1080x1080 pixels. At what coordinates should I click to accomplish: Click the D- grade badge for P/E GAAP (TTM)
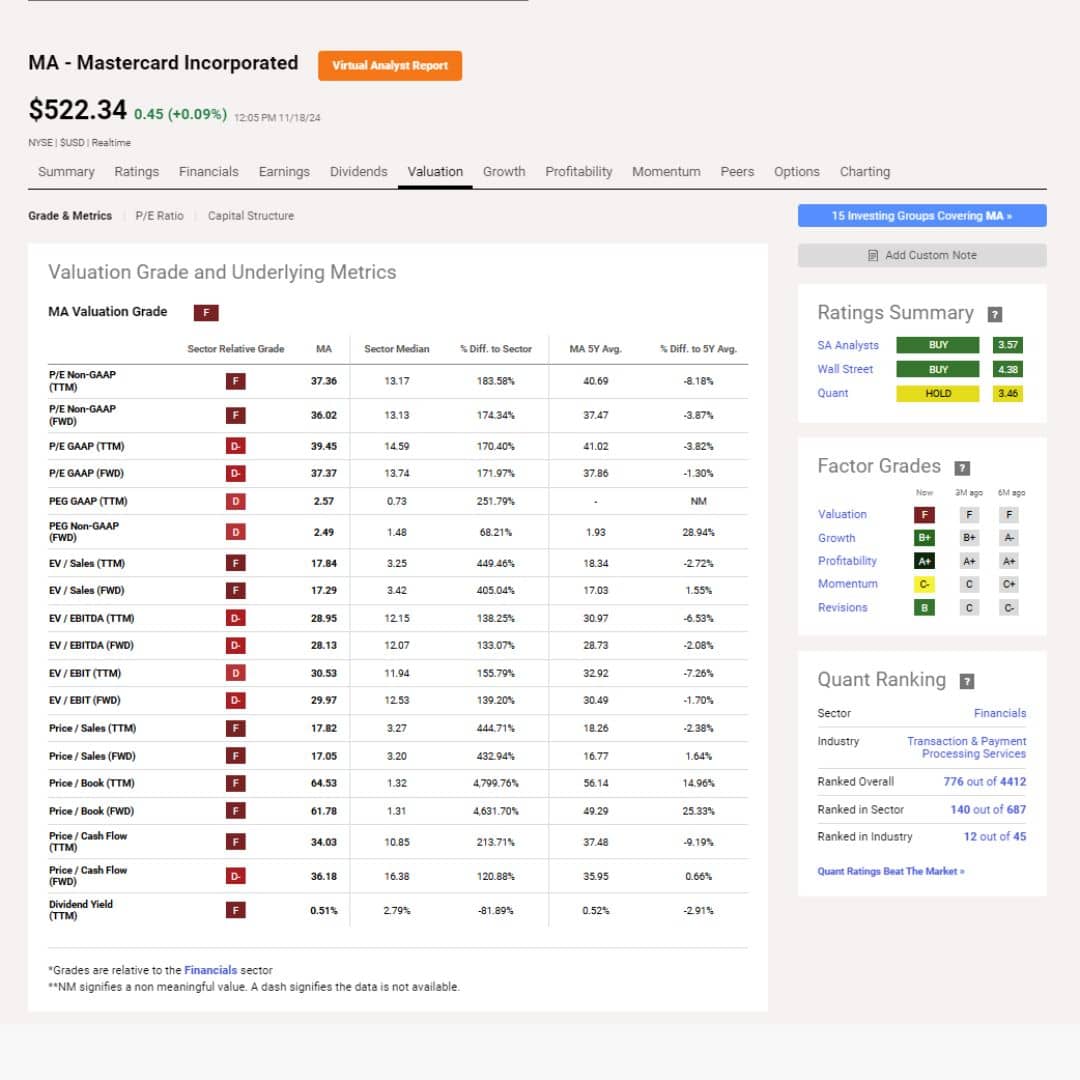coord(236,446)
